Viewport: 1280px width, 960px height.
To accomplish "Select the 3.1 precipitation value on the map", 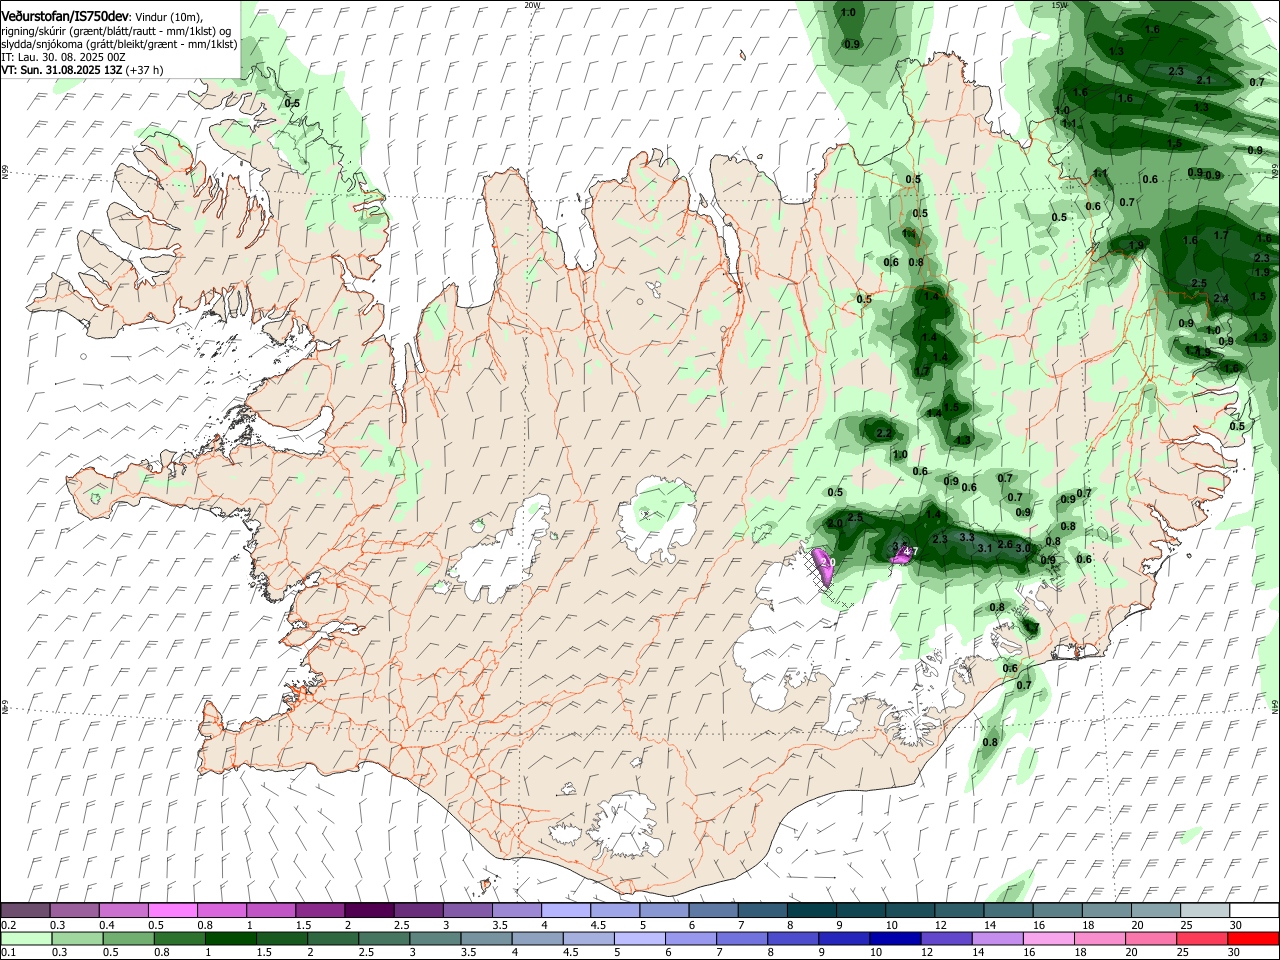I will (x=985, y=548).
